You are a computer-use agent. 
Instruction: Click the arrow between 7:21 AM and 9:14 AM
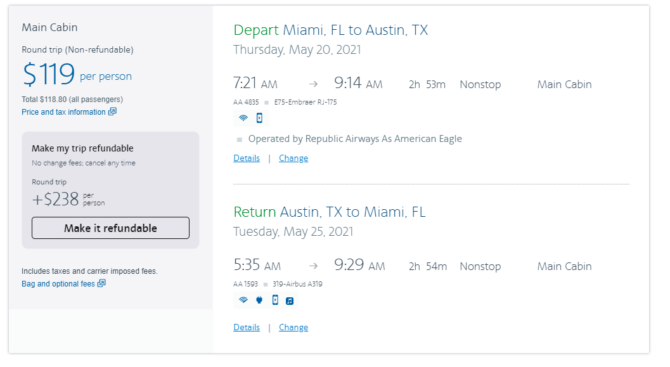[x=313, y=84]
